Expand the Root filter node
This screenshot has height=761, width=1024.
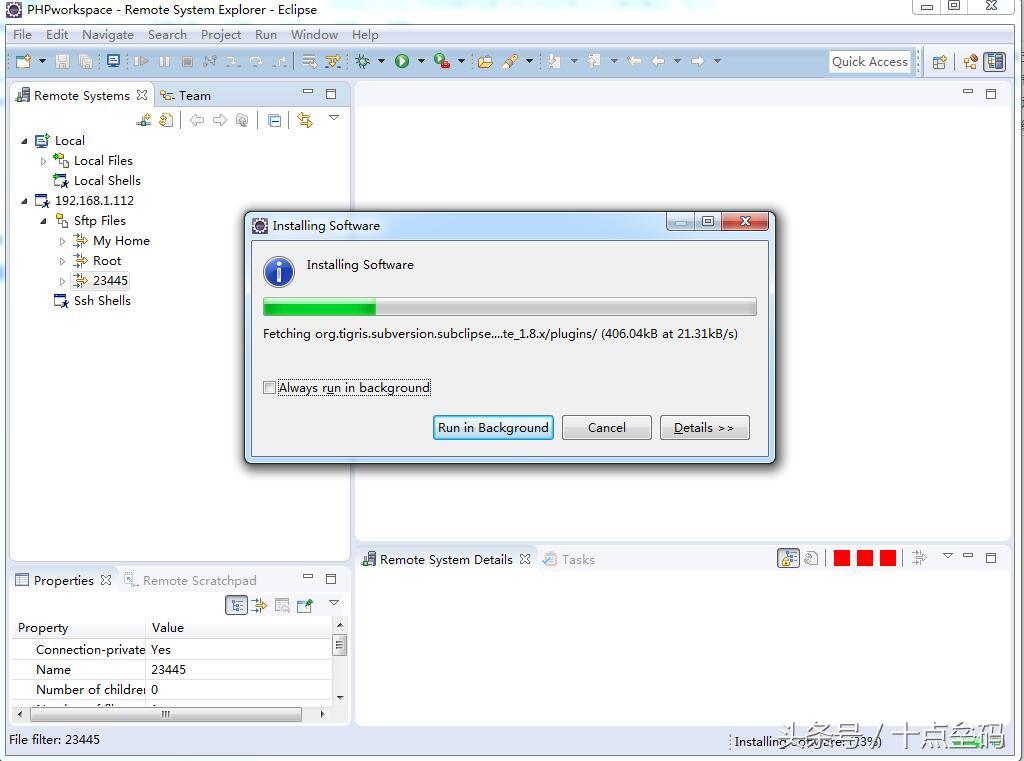tap(62, 261)
